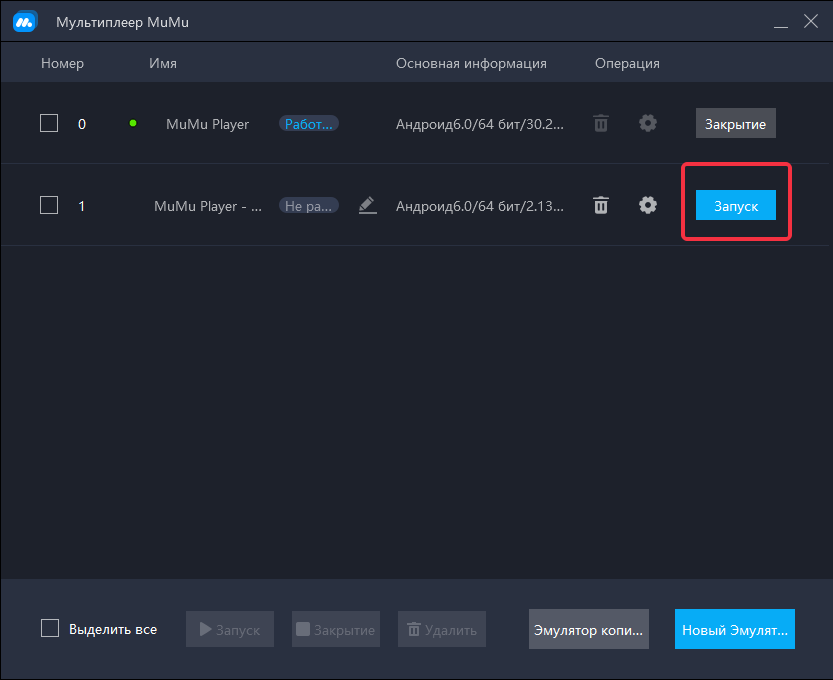Click the 'Не ра...' status badge
Viewport: 833px width, 680px height.
pos(309,206)
